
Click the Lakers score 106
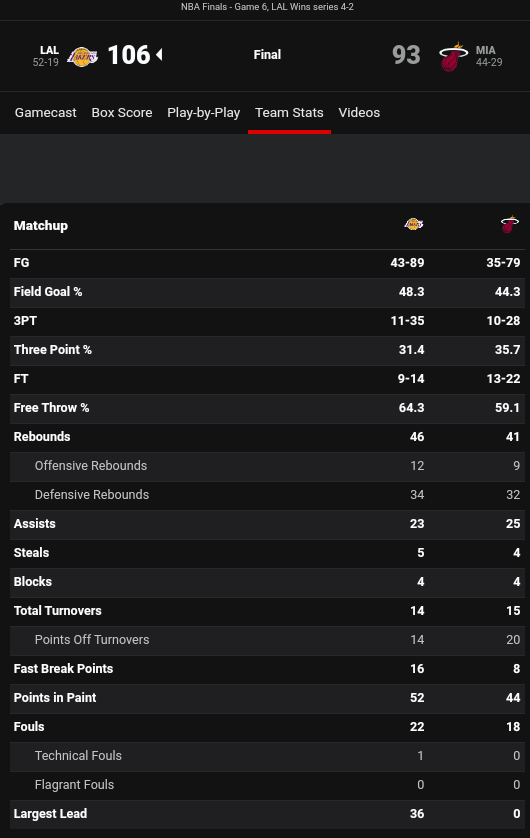[129, 55]
